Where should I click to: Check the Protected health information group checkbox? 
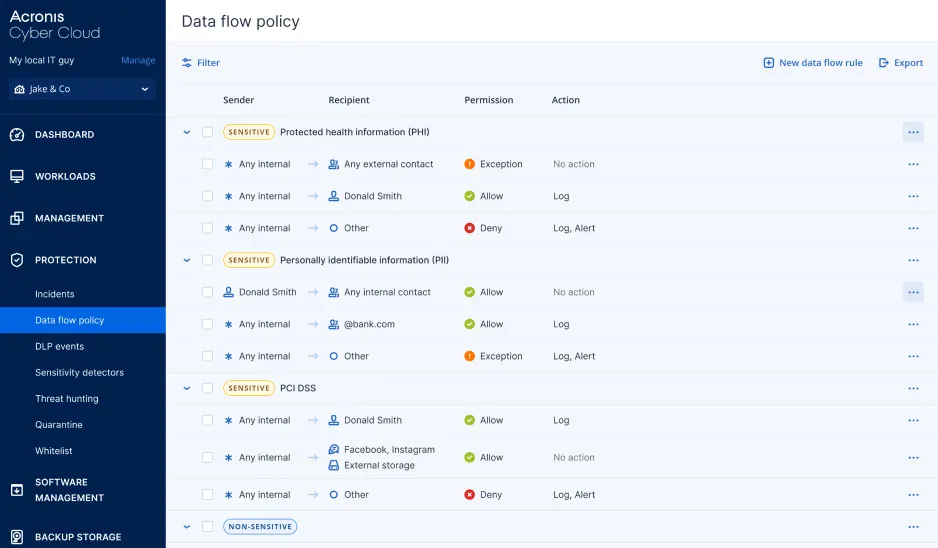(x=208, y=132)
